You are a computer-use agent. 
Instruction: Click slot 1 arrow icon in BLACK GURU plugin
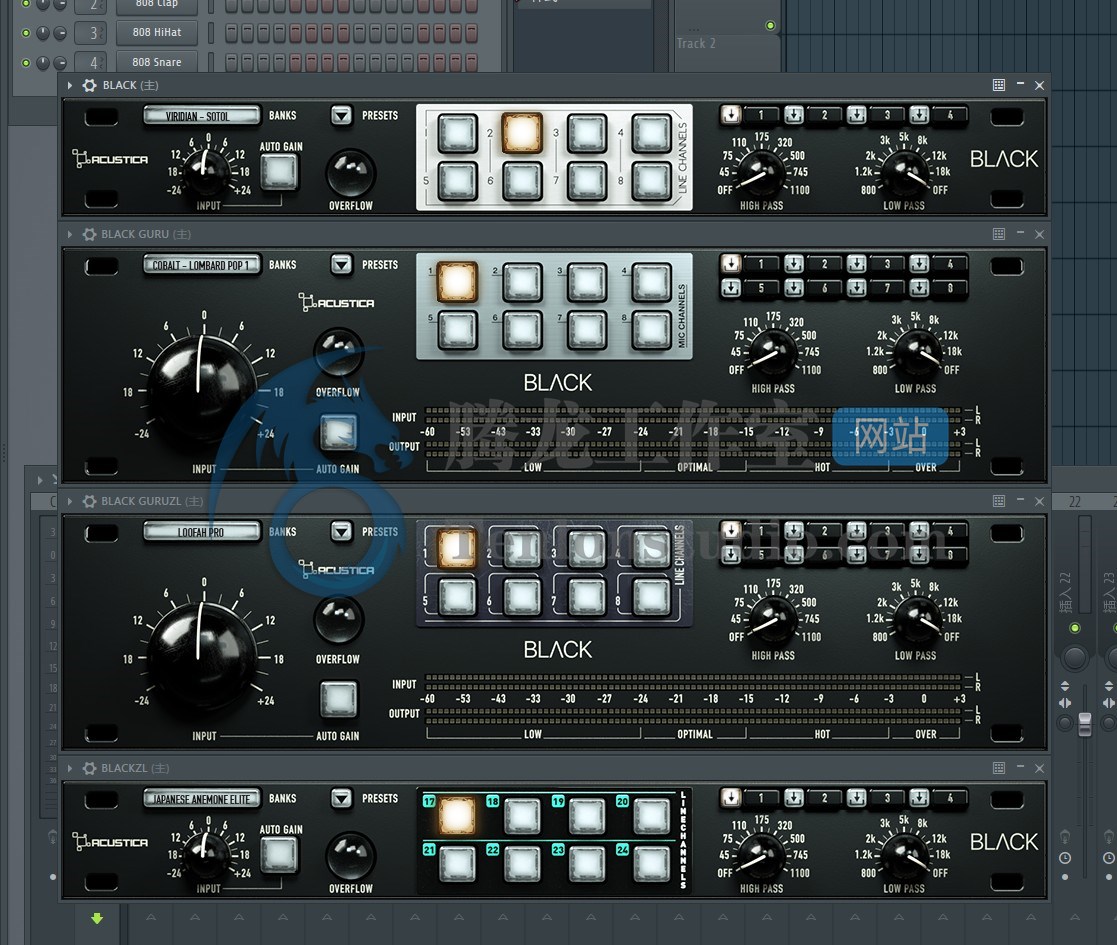(x=731, y=263)
